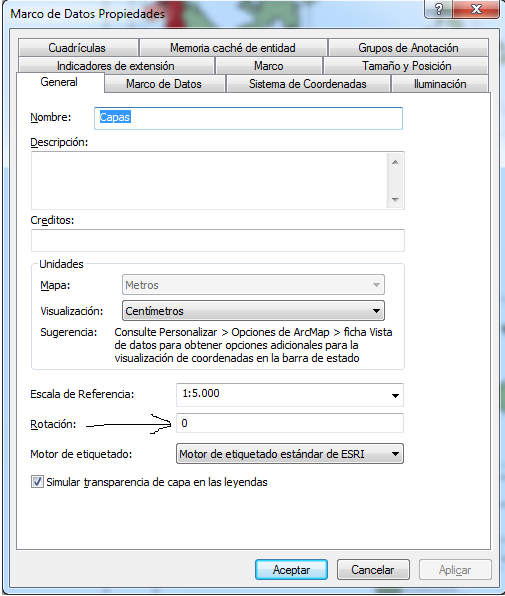Select the Memoria caché de entidad tab
Image resolution: width=505 pixels, height=596 pixels.
tap(233, 48)
